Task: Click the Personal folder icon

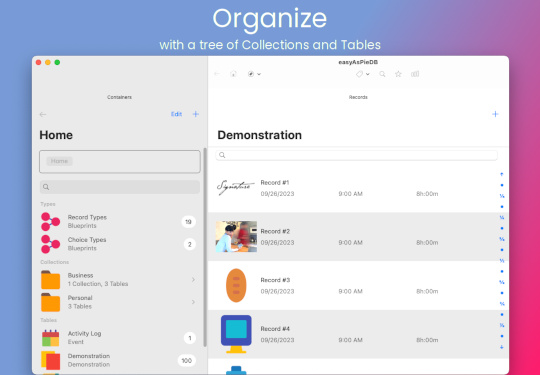Action: click(50, 302)
